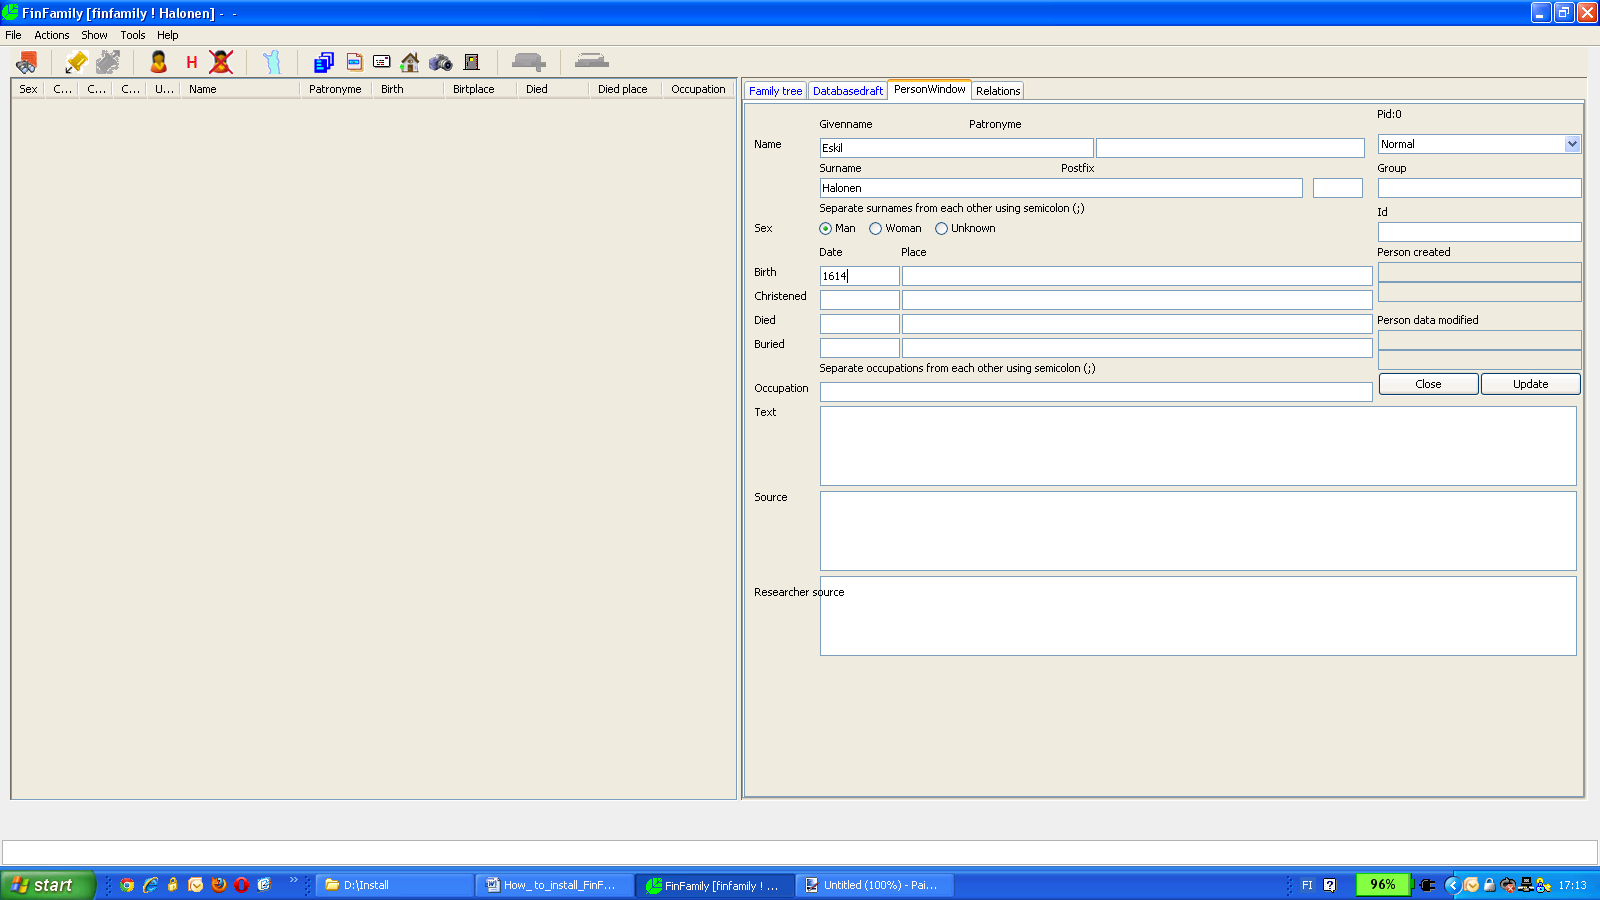This screenshot has width=1600, height=900.
Task: Sort list by the Sex column header
Action: [x=28, y=89]
